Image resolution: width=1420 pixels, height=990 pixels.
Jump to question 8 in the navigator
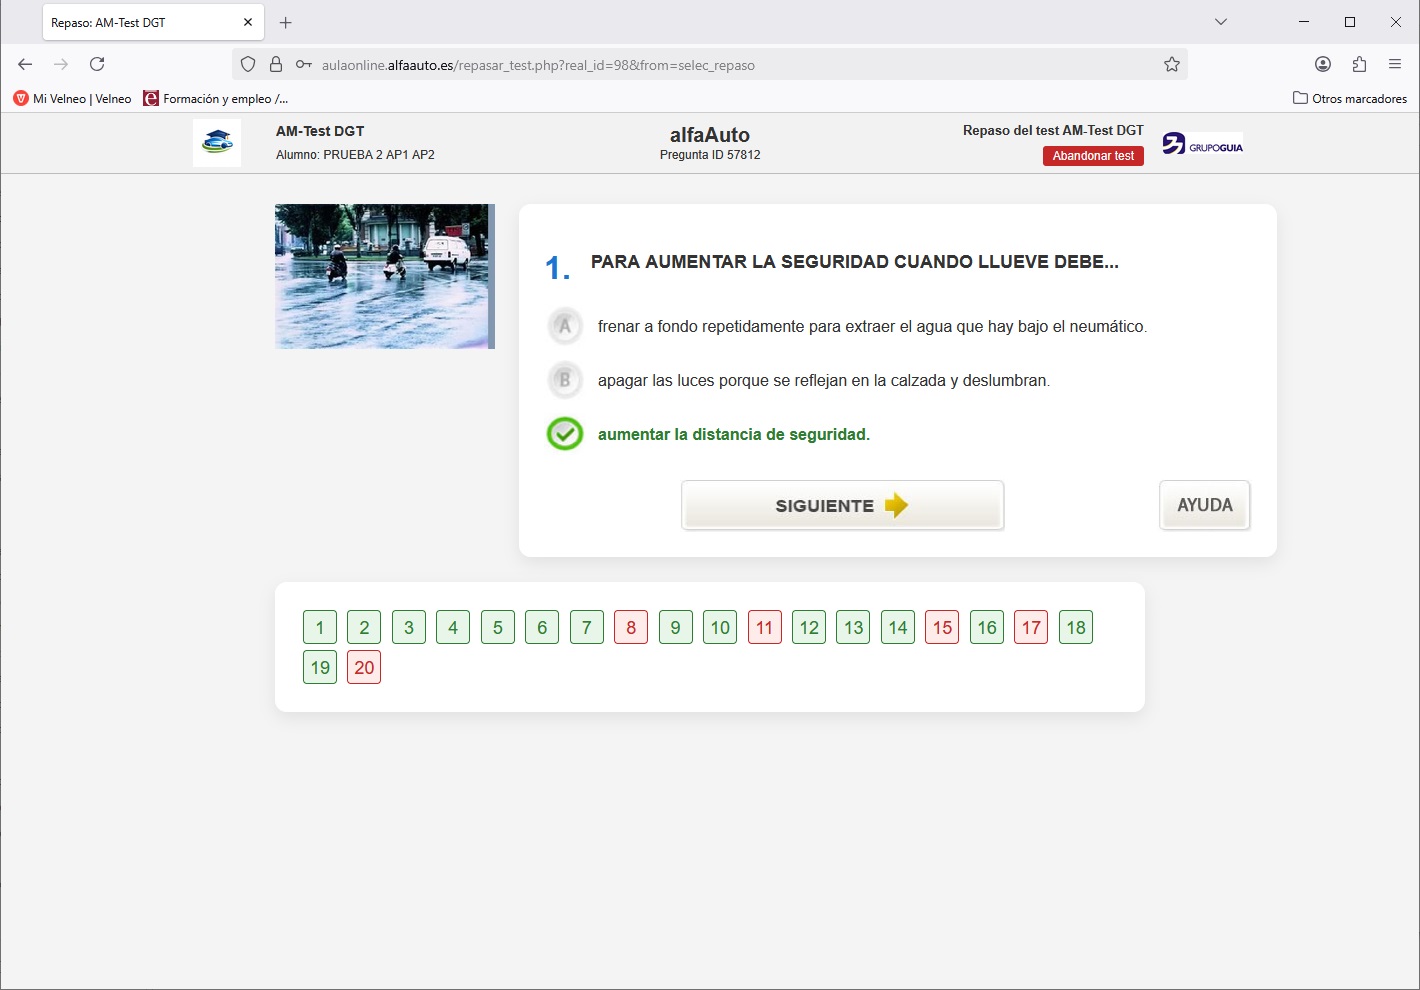coord(631,627)
